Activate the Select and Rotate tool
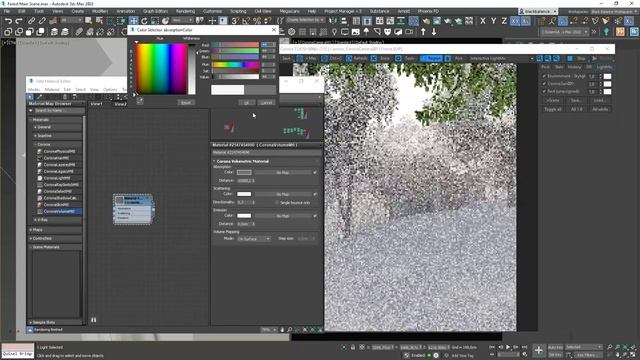Screen dimensions: 640x360 (x=144, y=20)
